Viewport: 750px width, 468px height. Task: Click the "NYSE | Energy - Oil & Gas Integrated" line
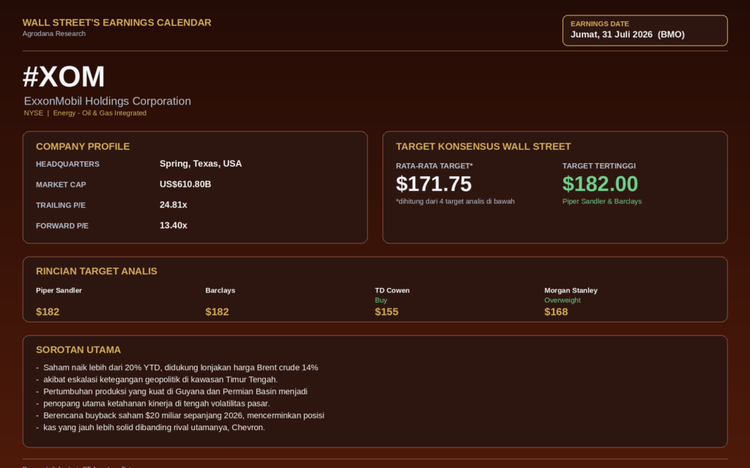pyautogui.click(x=85, y=113)
